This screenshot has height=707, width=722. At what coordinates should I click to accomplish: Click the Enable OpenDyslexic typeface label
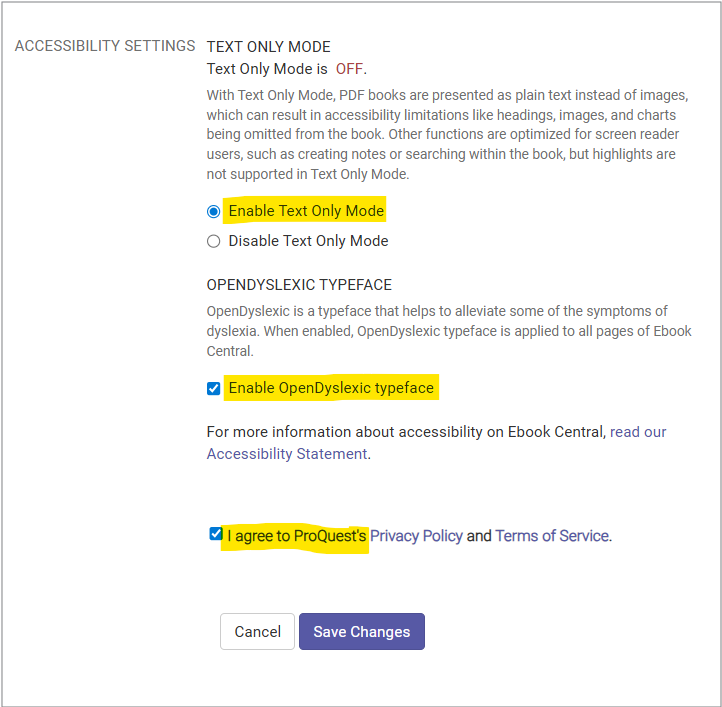coord(331,388)
